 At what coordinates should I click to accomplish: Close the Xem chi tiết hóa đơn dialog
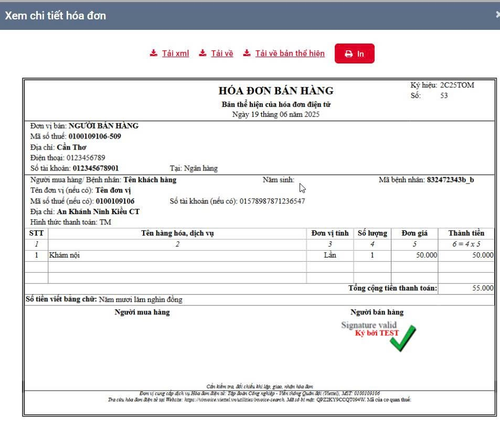tap(497, 15)
